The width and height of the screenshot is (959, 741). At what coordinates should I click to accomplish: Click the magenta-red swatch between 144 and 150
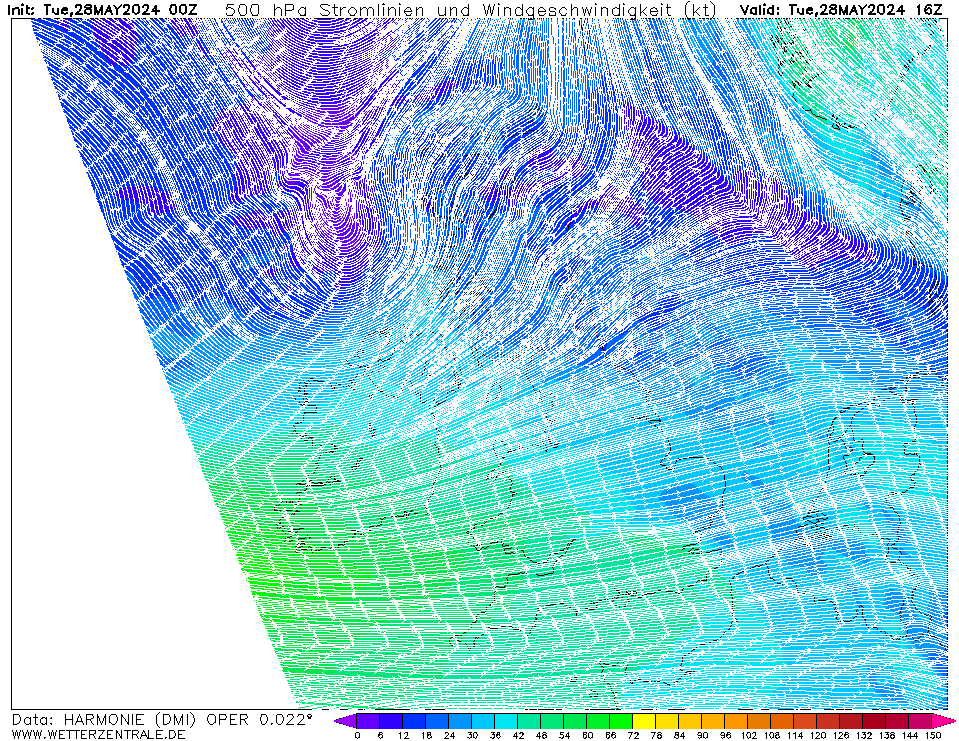[x=921, y=721]
